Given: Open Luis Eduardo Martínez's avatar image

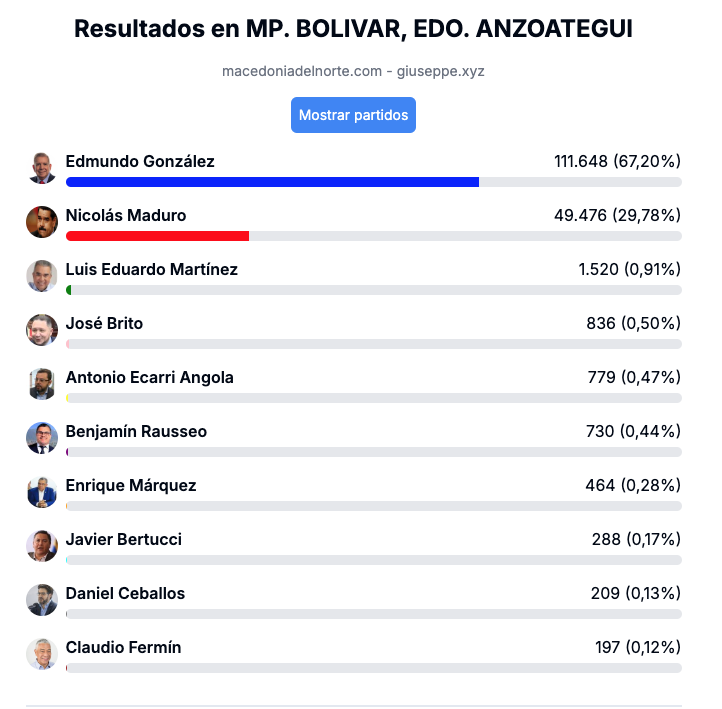Looking at the screenshot, I should point(42,276).
